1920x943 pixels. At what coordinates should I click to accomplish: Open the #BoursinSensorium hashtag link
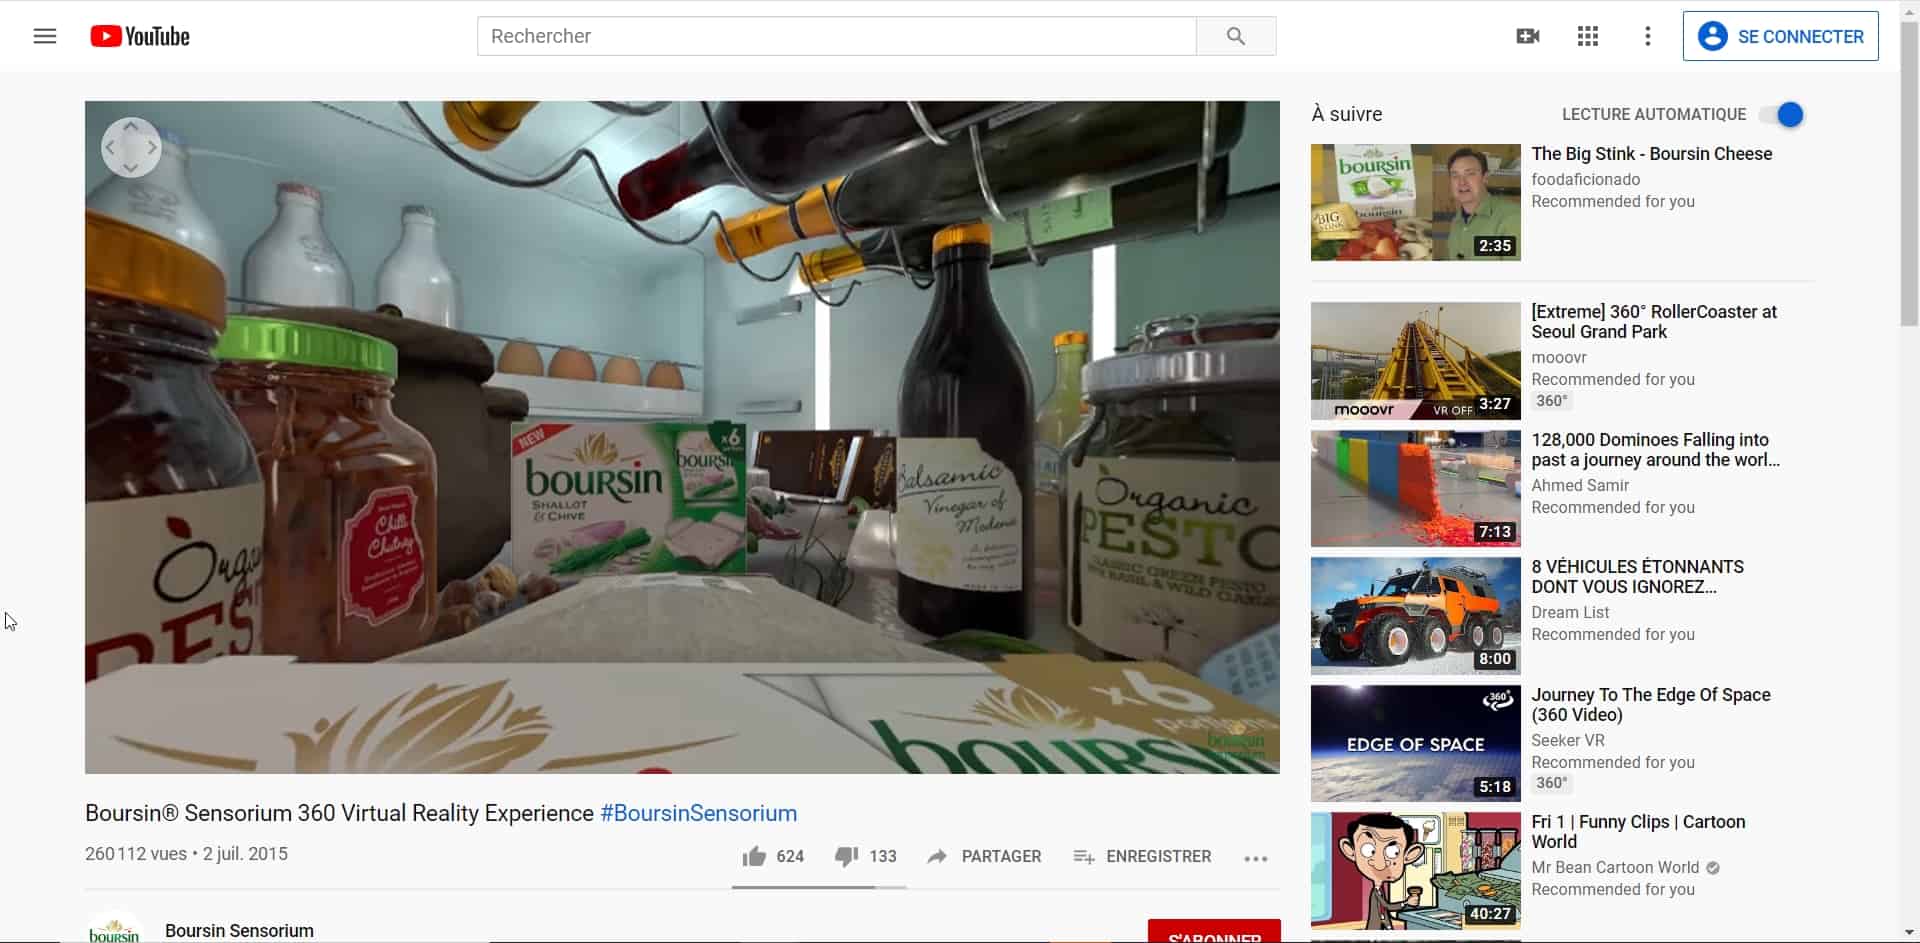coord(698,814)
